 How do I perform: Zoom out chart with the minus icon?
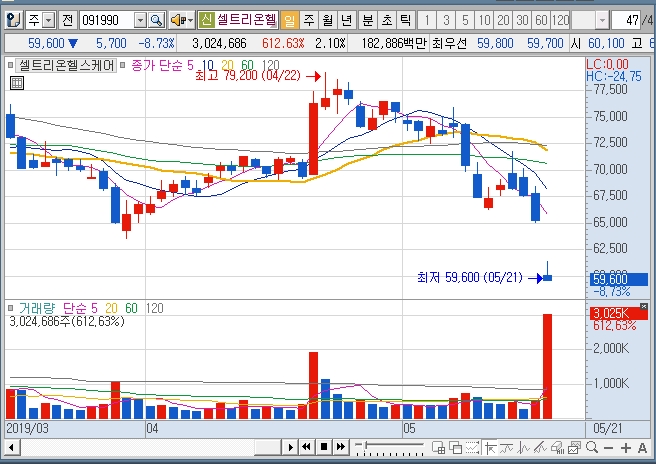pyautogui.click(x=609, y=448)
